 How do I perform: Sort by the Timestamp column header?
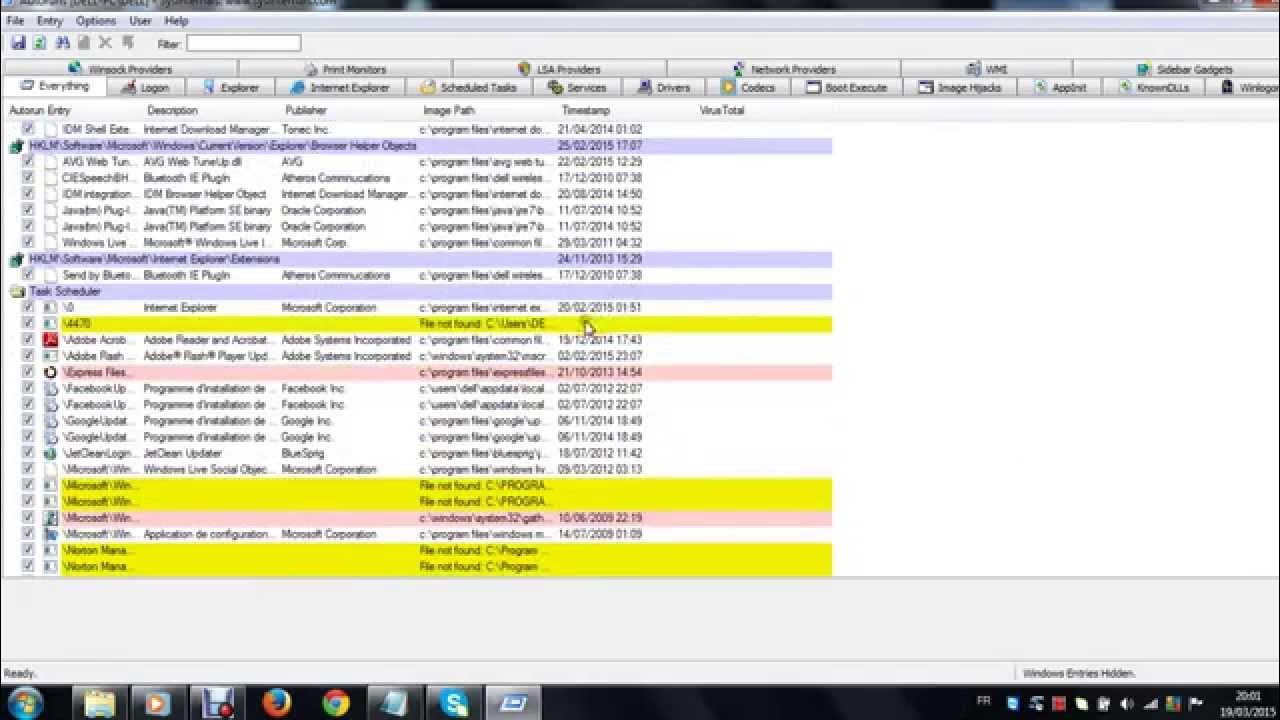click(586, 111)
